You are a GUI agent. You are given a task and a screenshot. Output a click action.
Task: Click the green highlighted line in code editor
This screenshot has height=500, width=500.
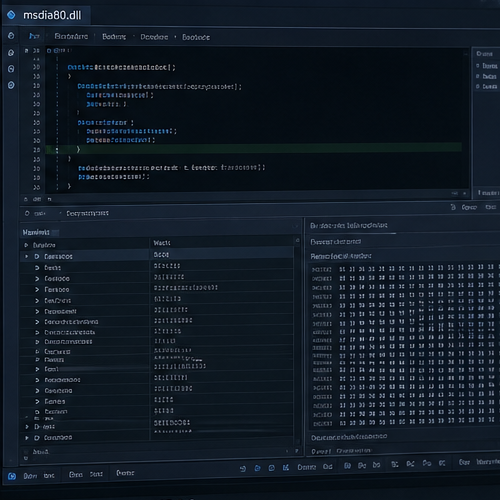point(253,149)
